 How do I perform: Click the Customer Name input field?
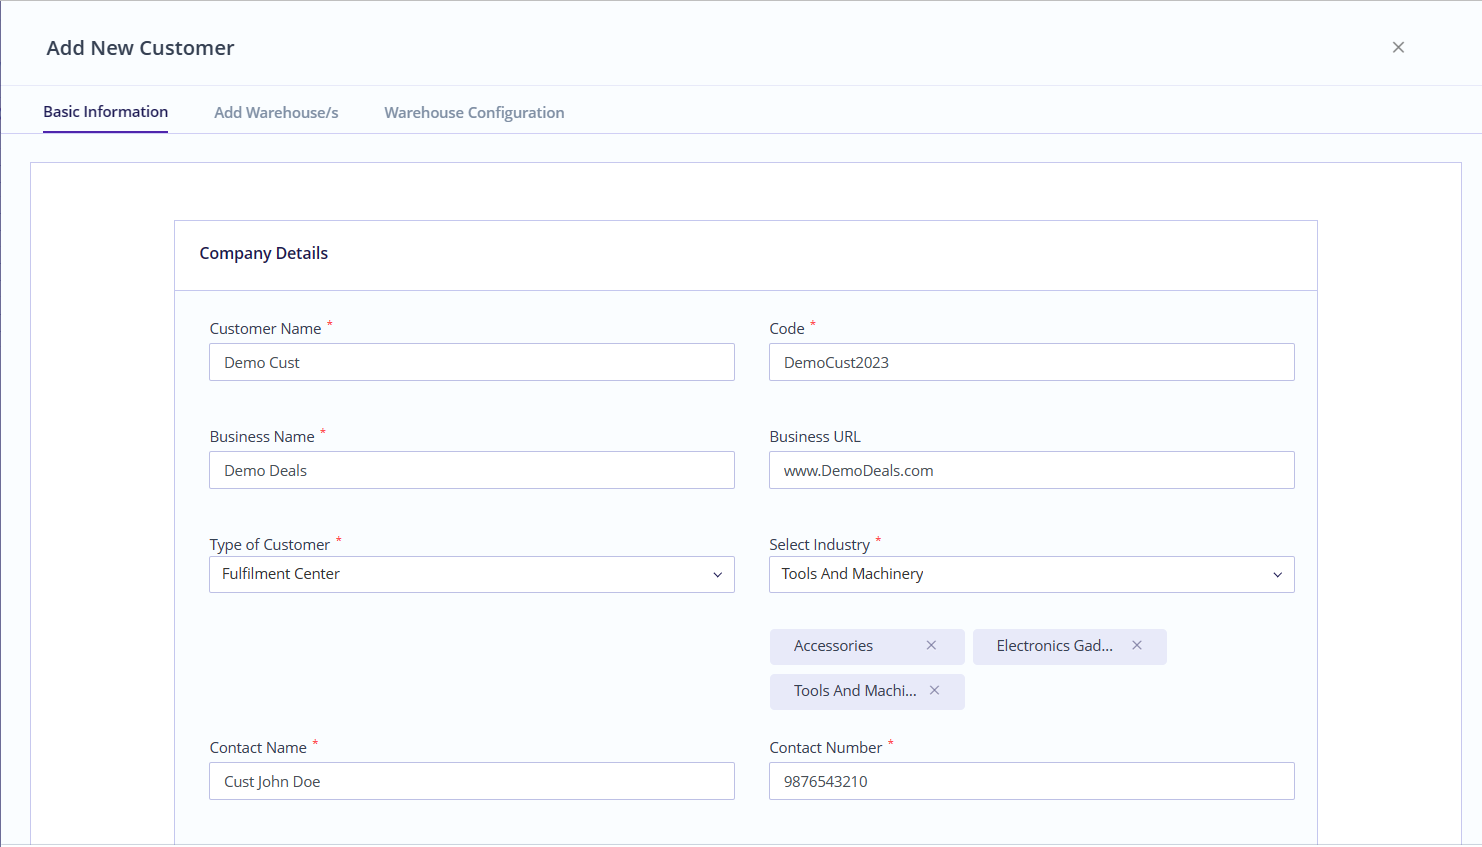pos(471,362)
